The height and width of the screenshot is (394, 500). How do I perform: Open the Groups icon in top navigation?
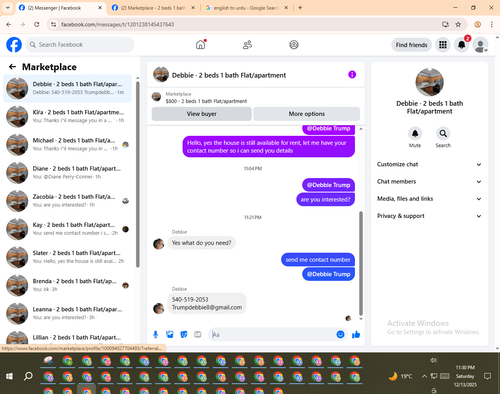click(294, 45)
